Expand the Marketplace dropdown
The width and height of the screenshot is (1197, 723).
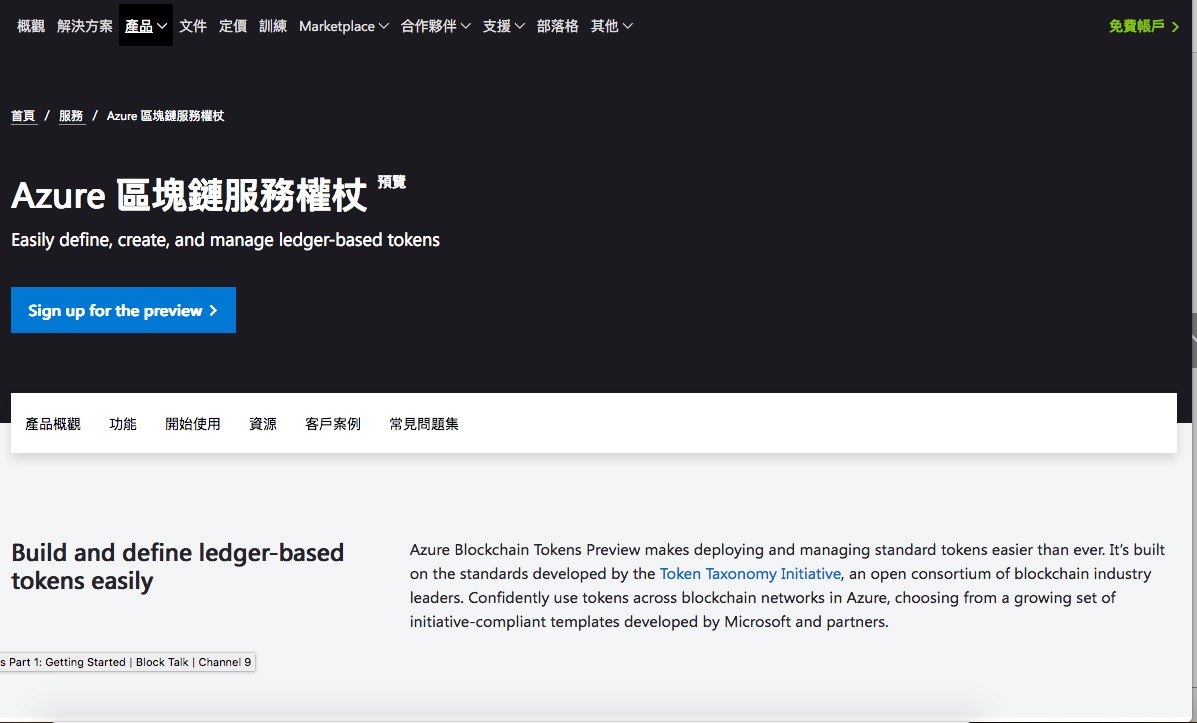344,26
